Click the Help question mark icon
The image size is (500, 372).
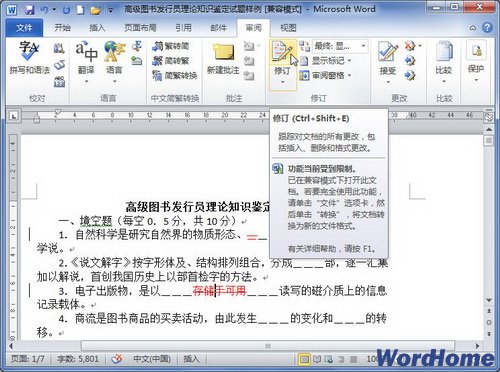[487, 28]
